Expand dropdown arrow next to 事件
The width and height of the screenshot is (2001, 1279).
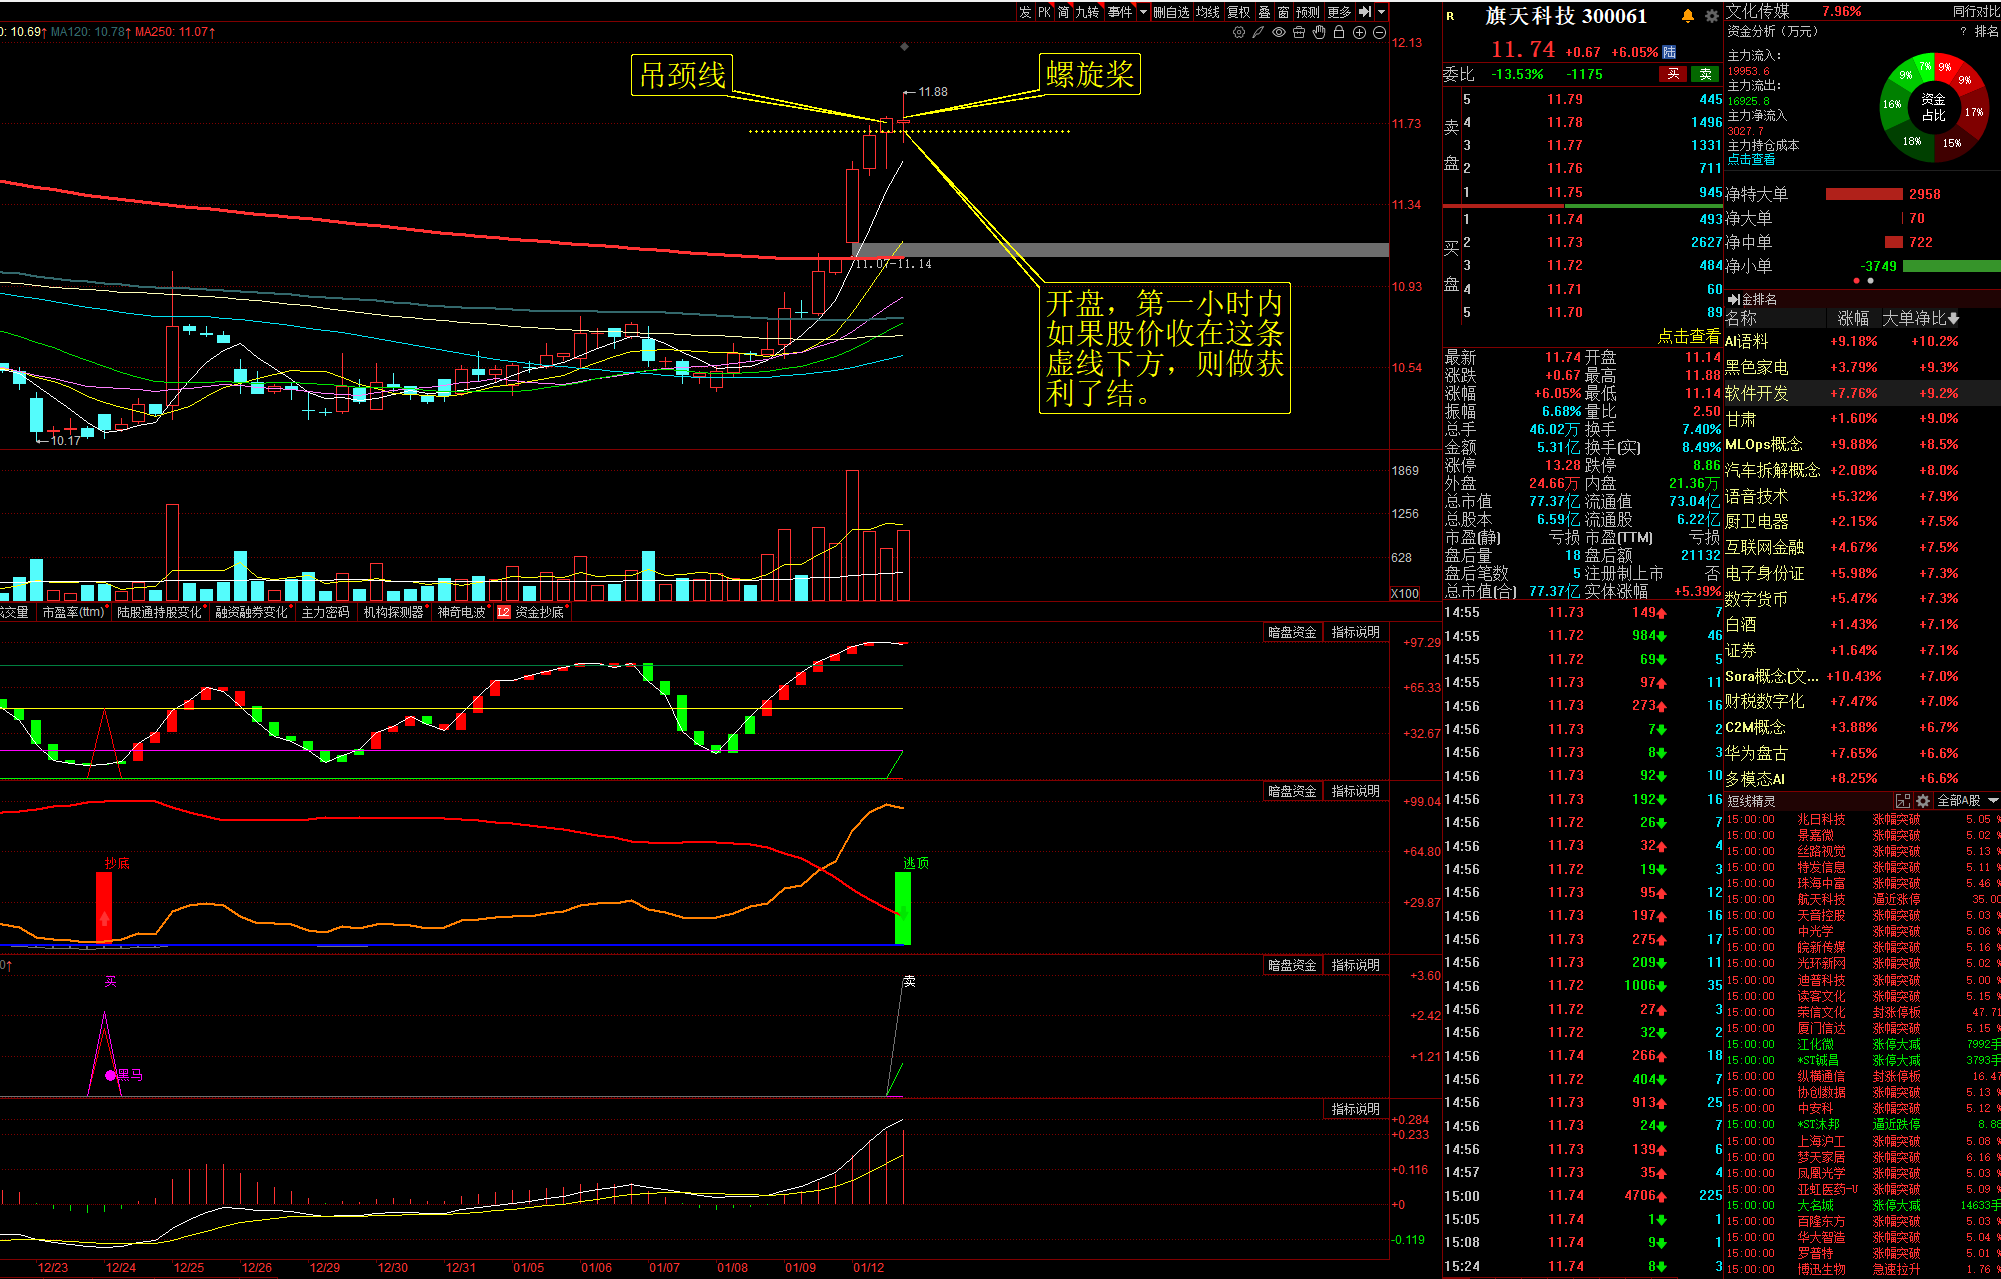click(1143, 12)
